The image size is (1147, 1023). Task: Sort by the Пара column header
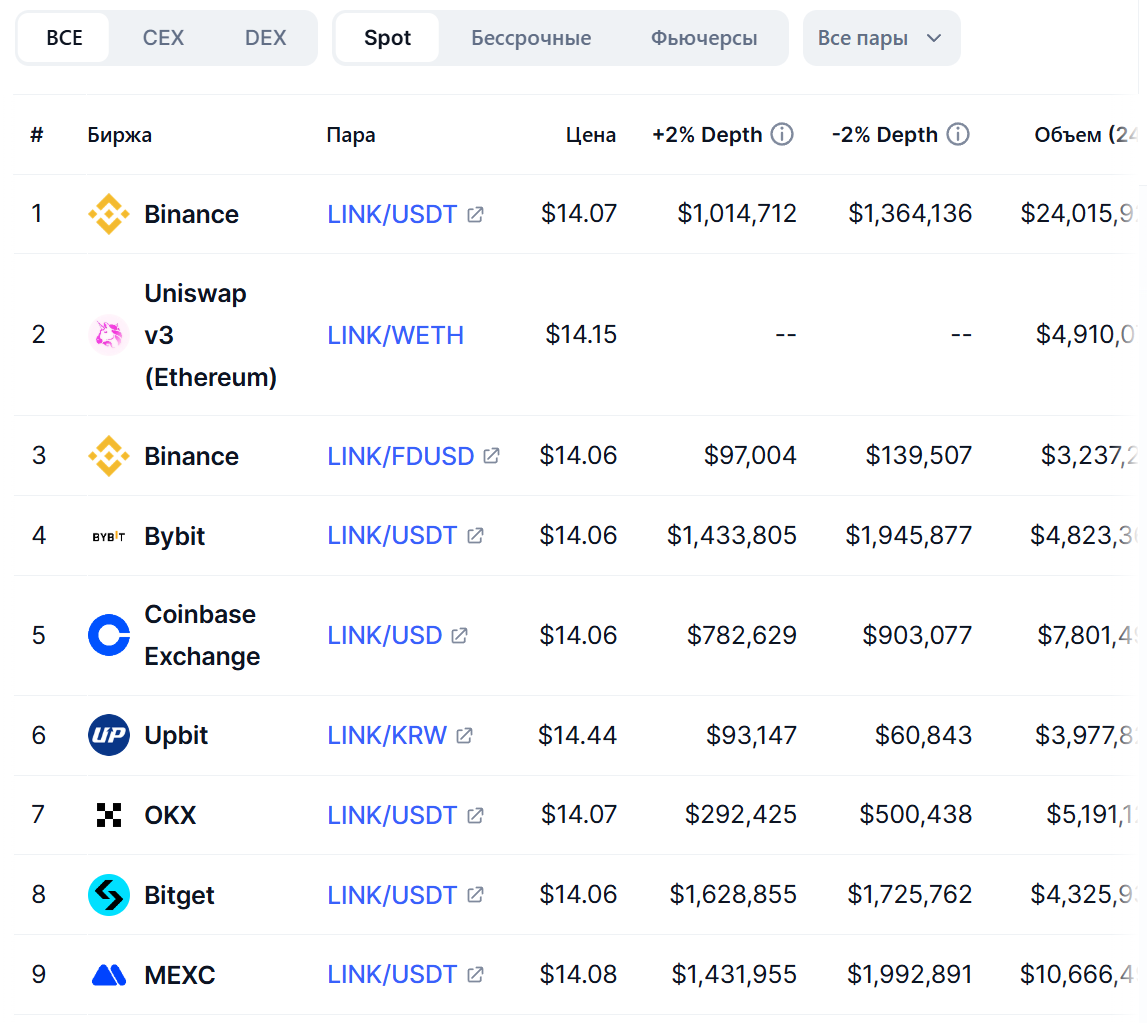[x=351, y=135]
